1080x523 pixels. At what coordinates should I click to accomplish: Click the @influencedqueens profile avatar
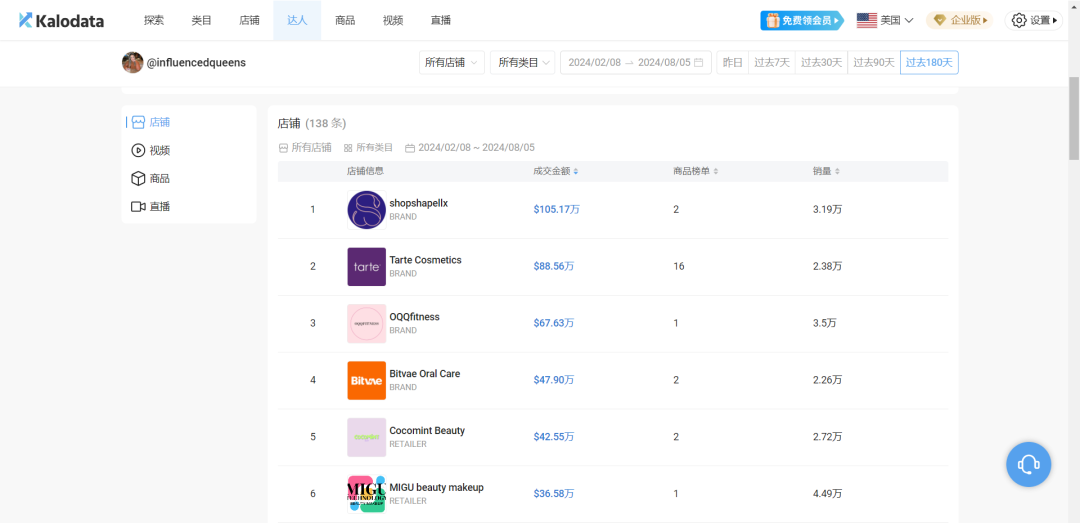tap(132, 63)
